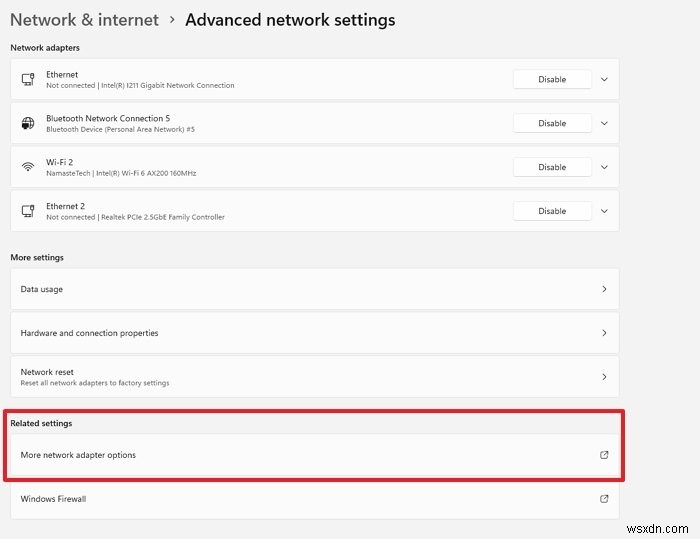700x539 pixels.
Task: Disable Bluetooth Network Connection 5
Action: tap(552, 123)
